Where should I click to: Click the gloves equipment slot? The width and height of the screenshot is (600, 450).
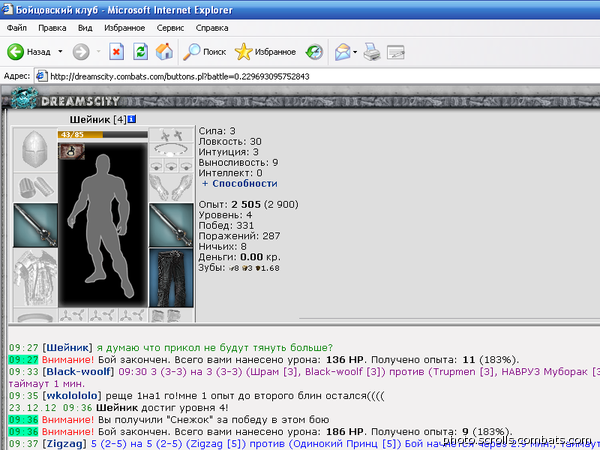point(171,188)
